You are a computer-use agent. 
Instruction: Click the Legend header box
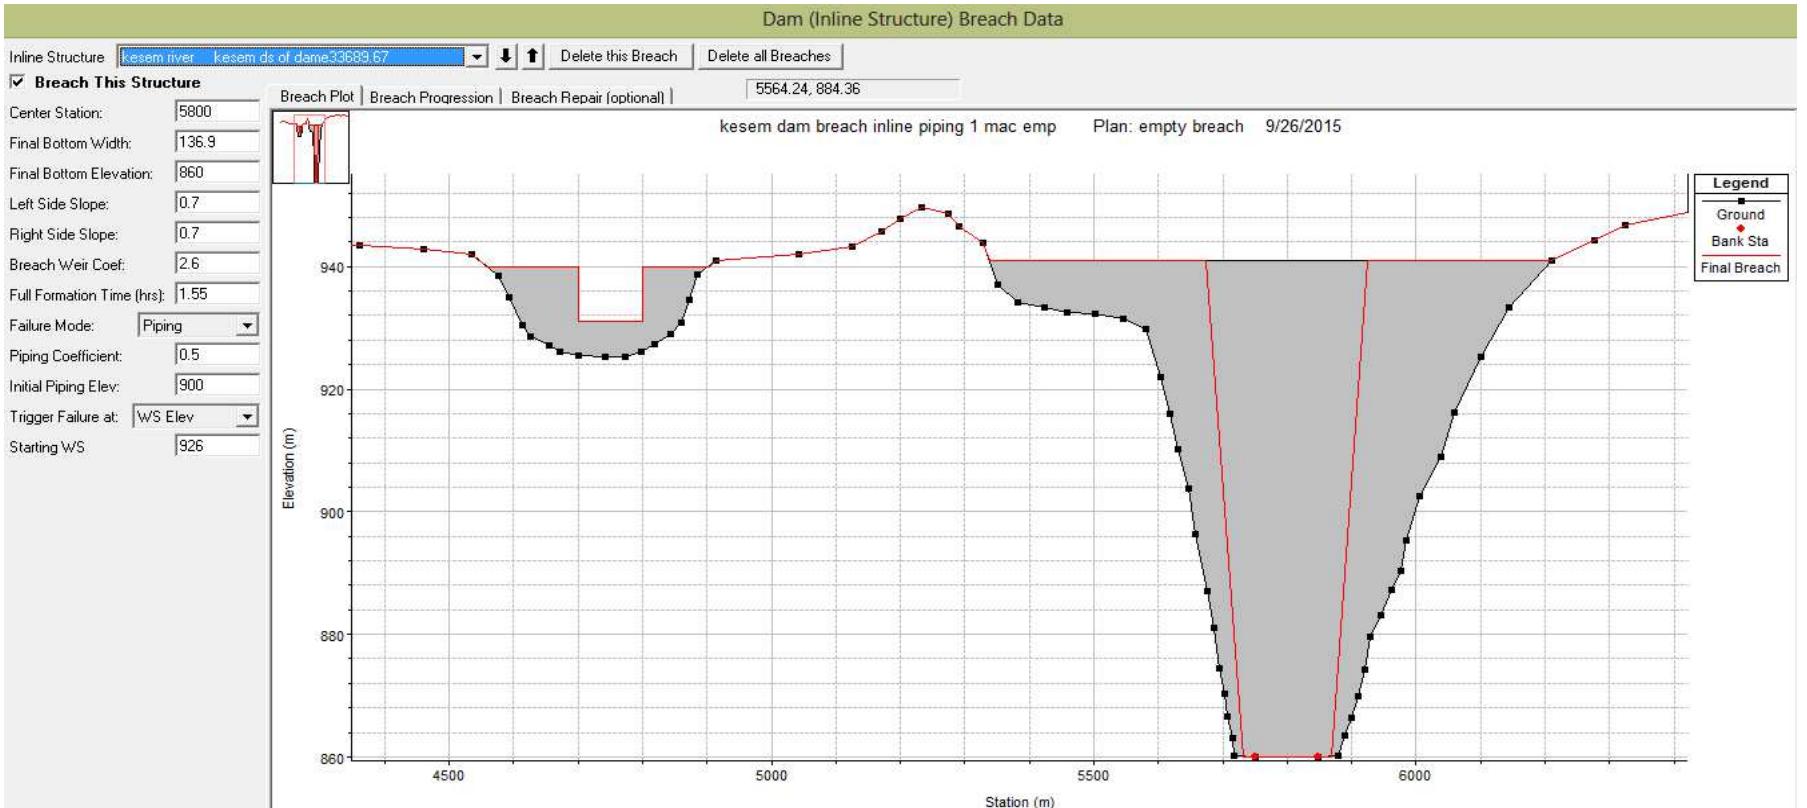tap(1740, 183)
